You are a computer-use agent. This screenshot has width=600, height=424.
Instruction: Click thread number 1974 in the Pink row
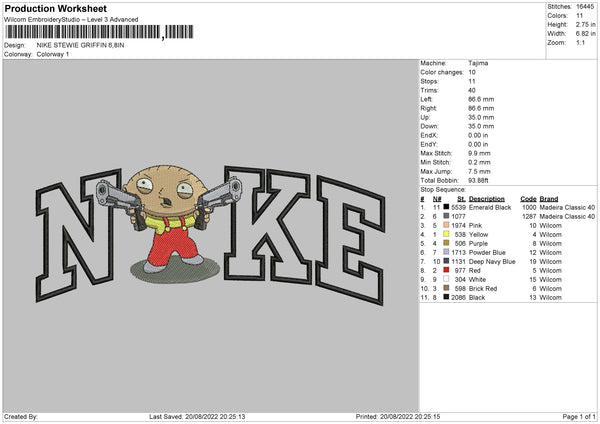(x=458, y=225)
